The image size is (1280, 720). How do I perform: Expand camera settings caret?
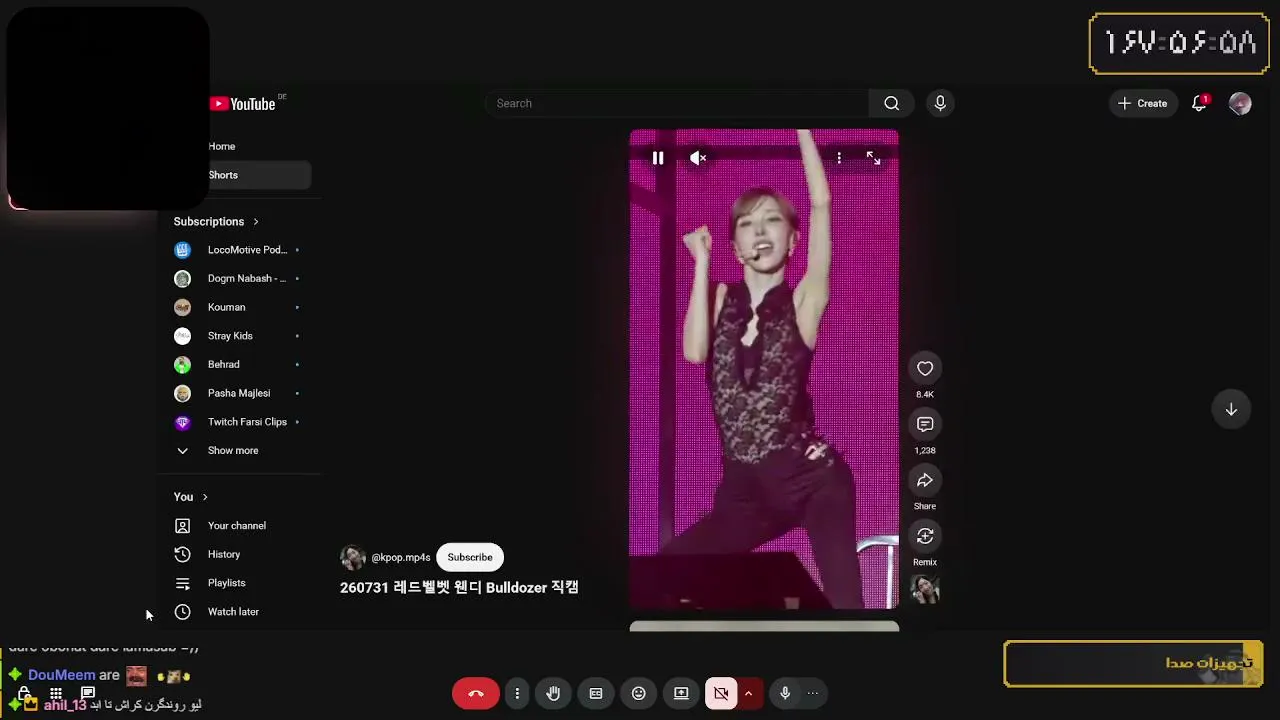point(748,693)
